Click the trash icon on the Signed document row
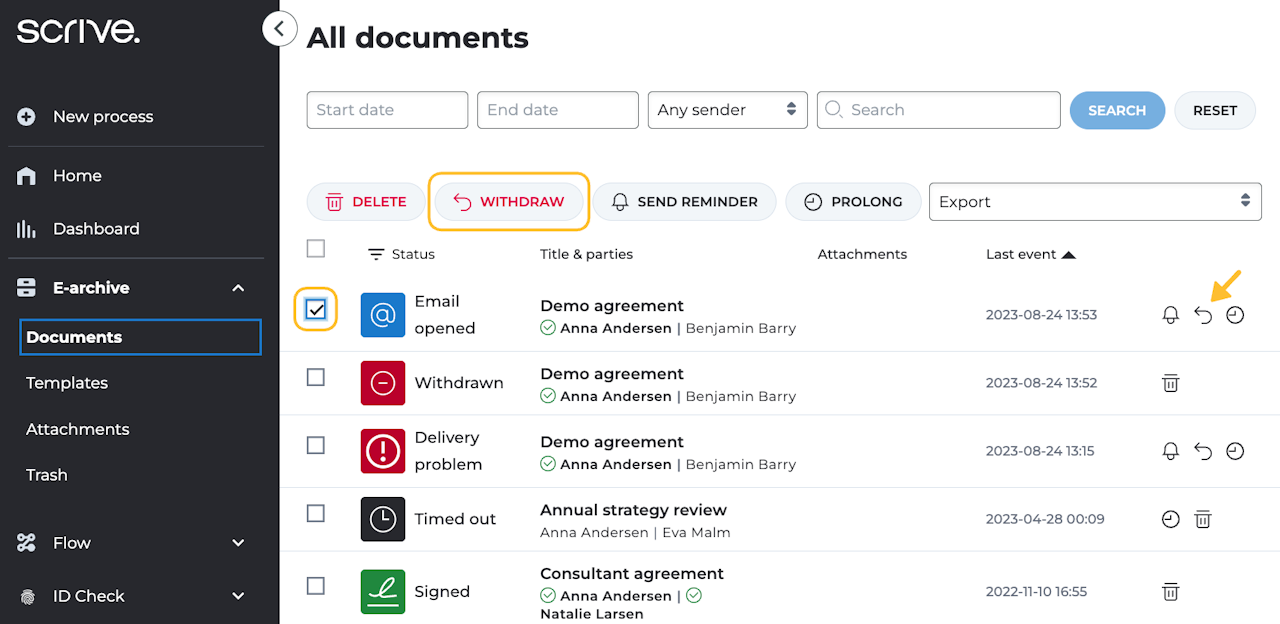Image resolution: width=1280 pixels, height=624 pixels. click(1170, 592)
